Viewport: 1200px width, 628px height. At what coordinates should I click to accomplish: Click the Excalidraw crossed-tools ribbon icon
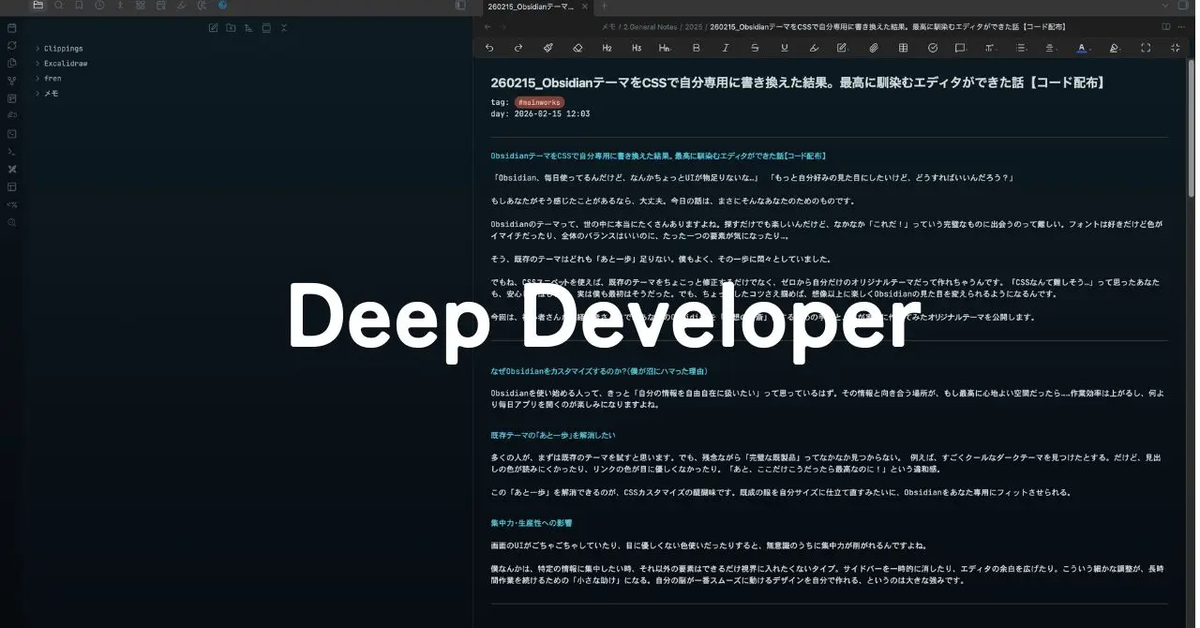(12, 168)
